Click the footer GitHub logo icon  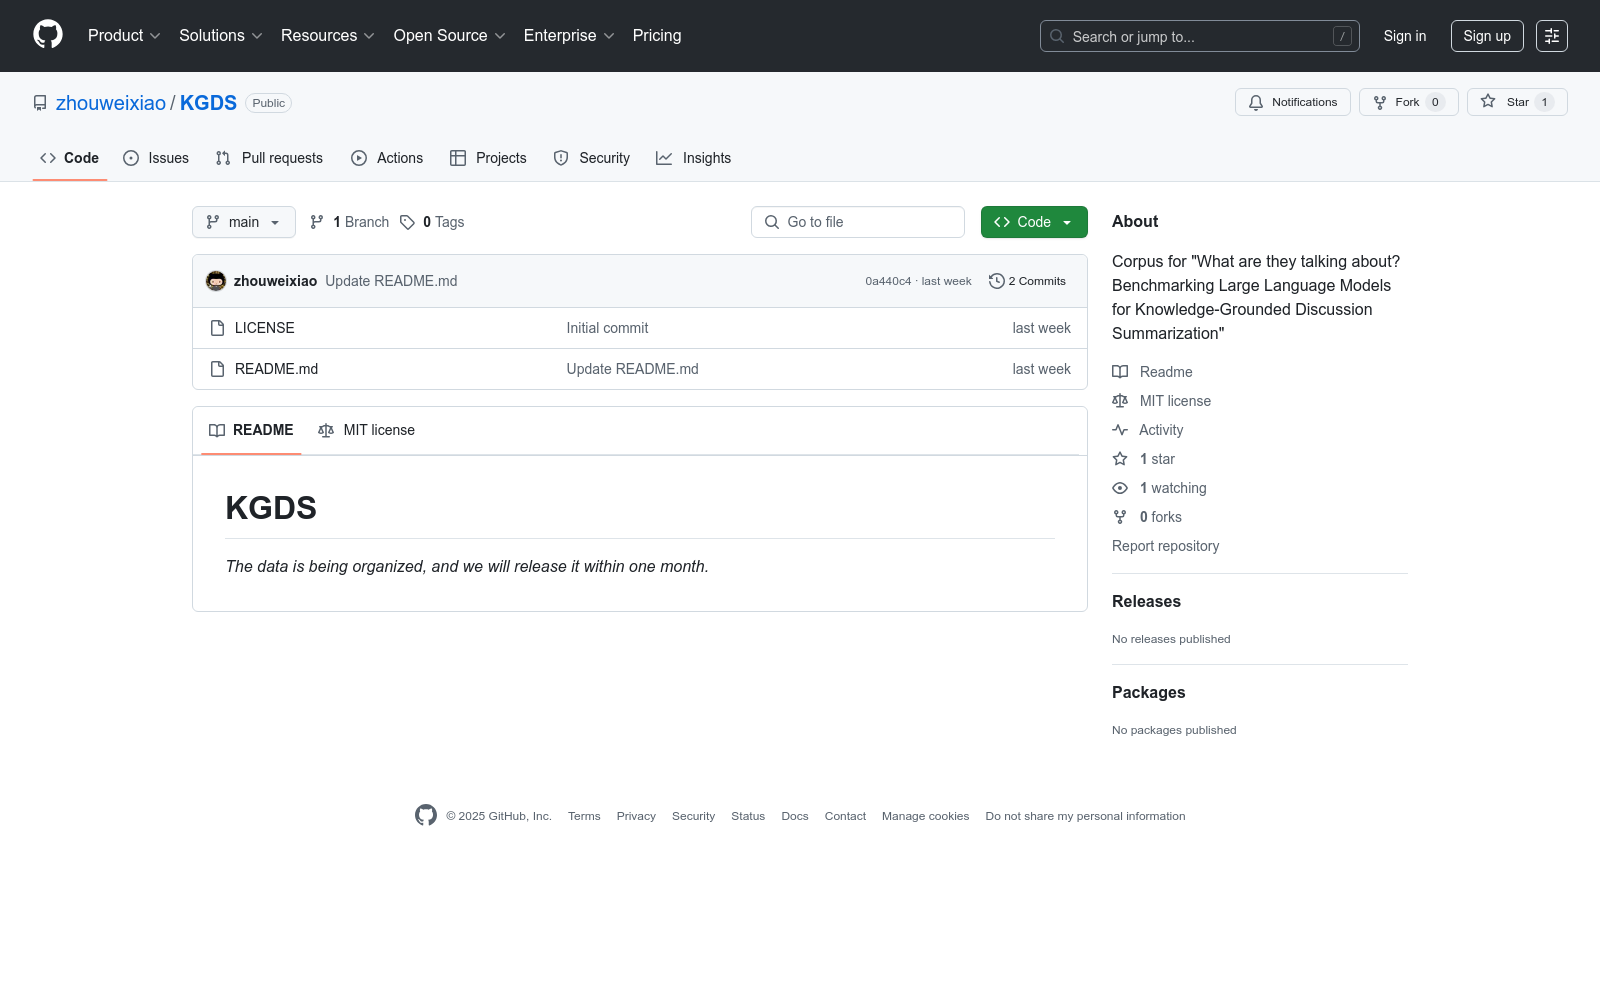426,815
